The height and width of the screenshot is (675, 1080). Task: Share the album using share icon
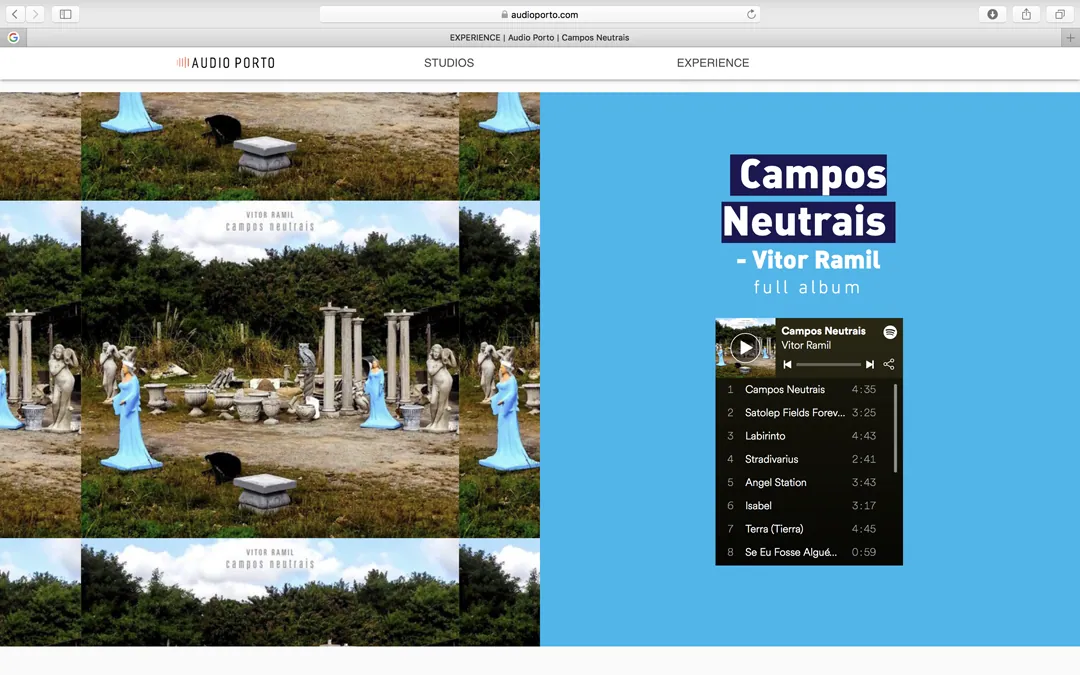pyautogui.click(x=889, y=364)
